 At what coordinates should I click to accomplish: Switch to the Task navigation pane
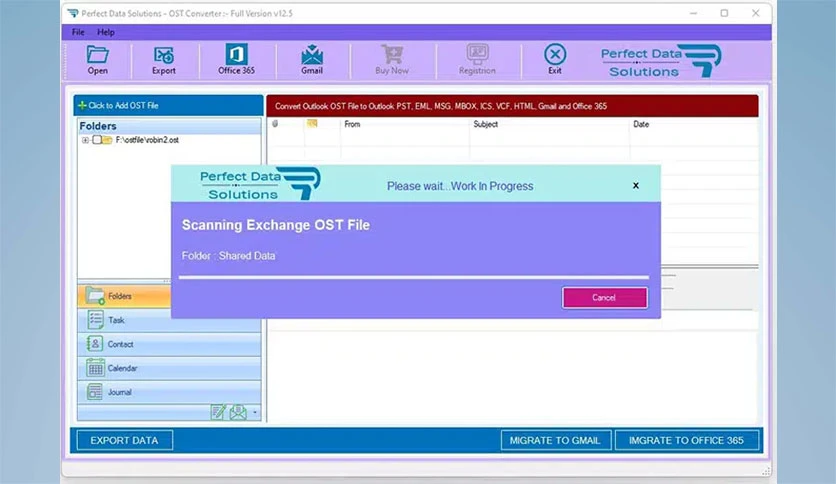pyautogui.click(x=169, y=320)
